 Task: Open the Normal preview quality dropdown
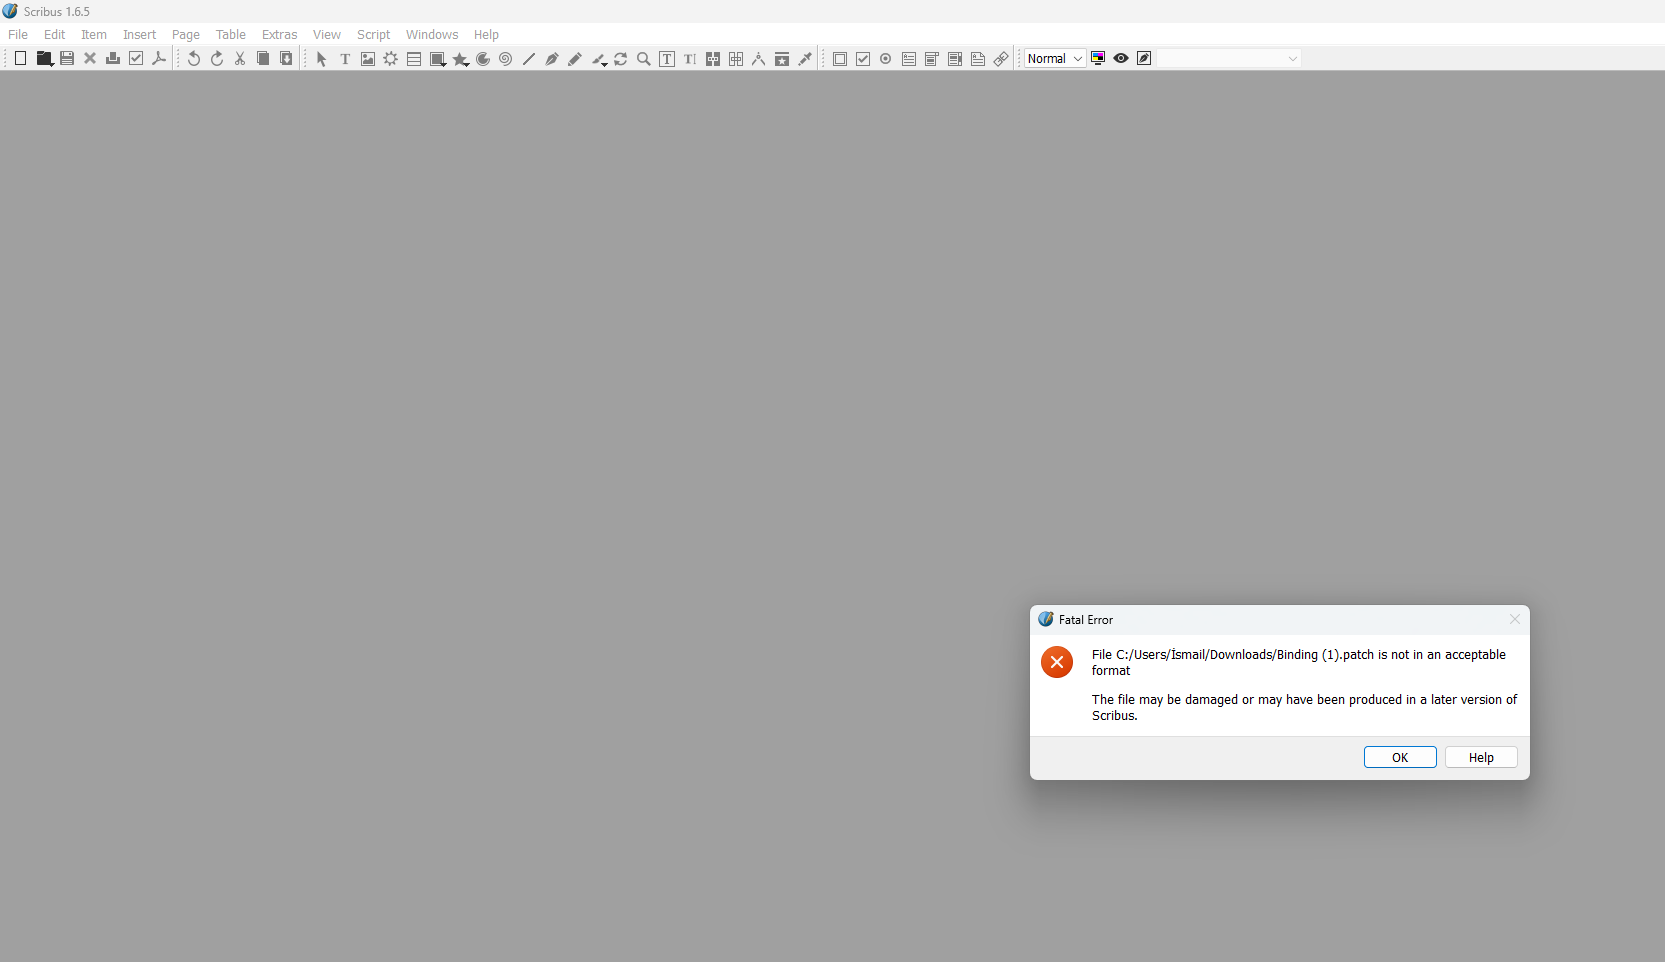coord(1055,59)
